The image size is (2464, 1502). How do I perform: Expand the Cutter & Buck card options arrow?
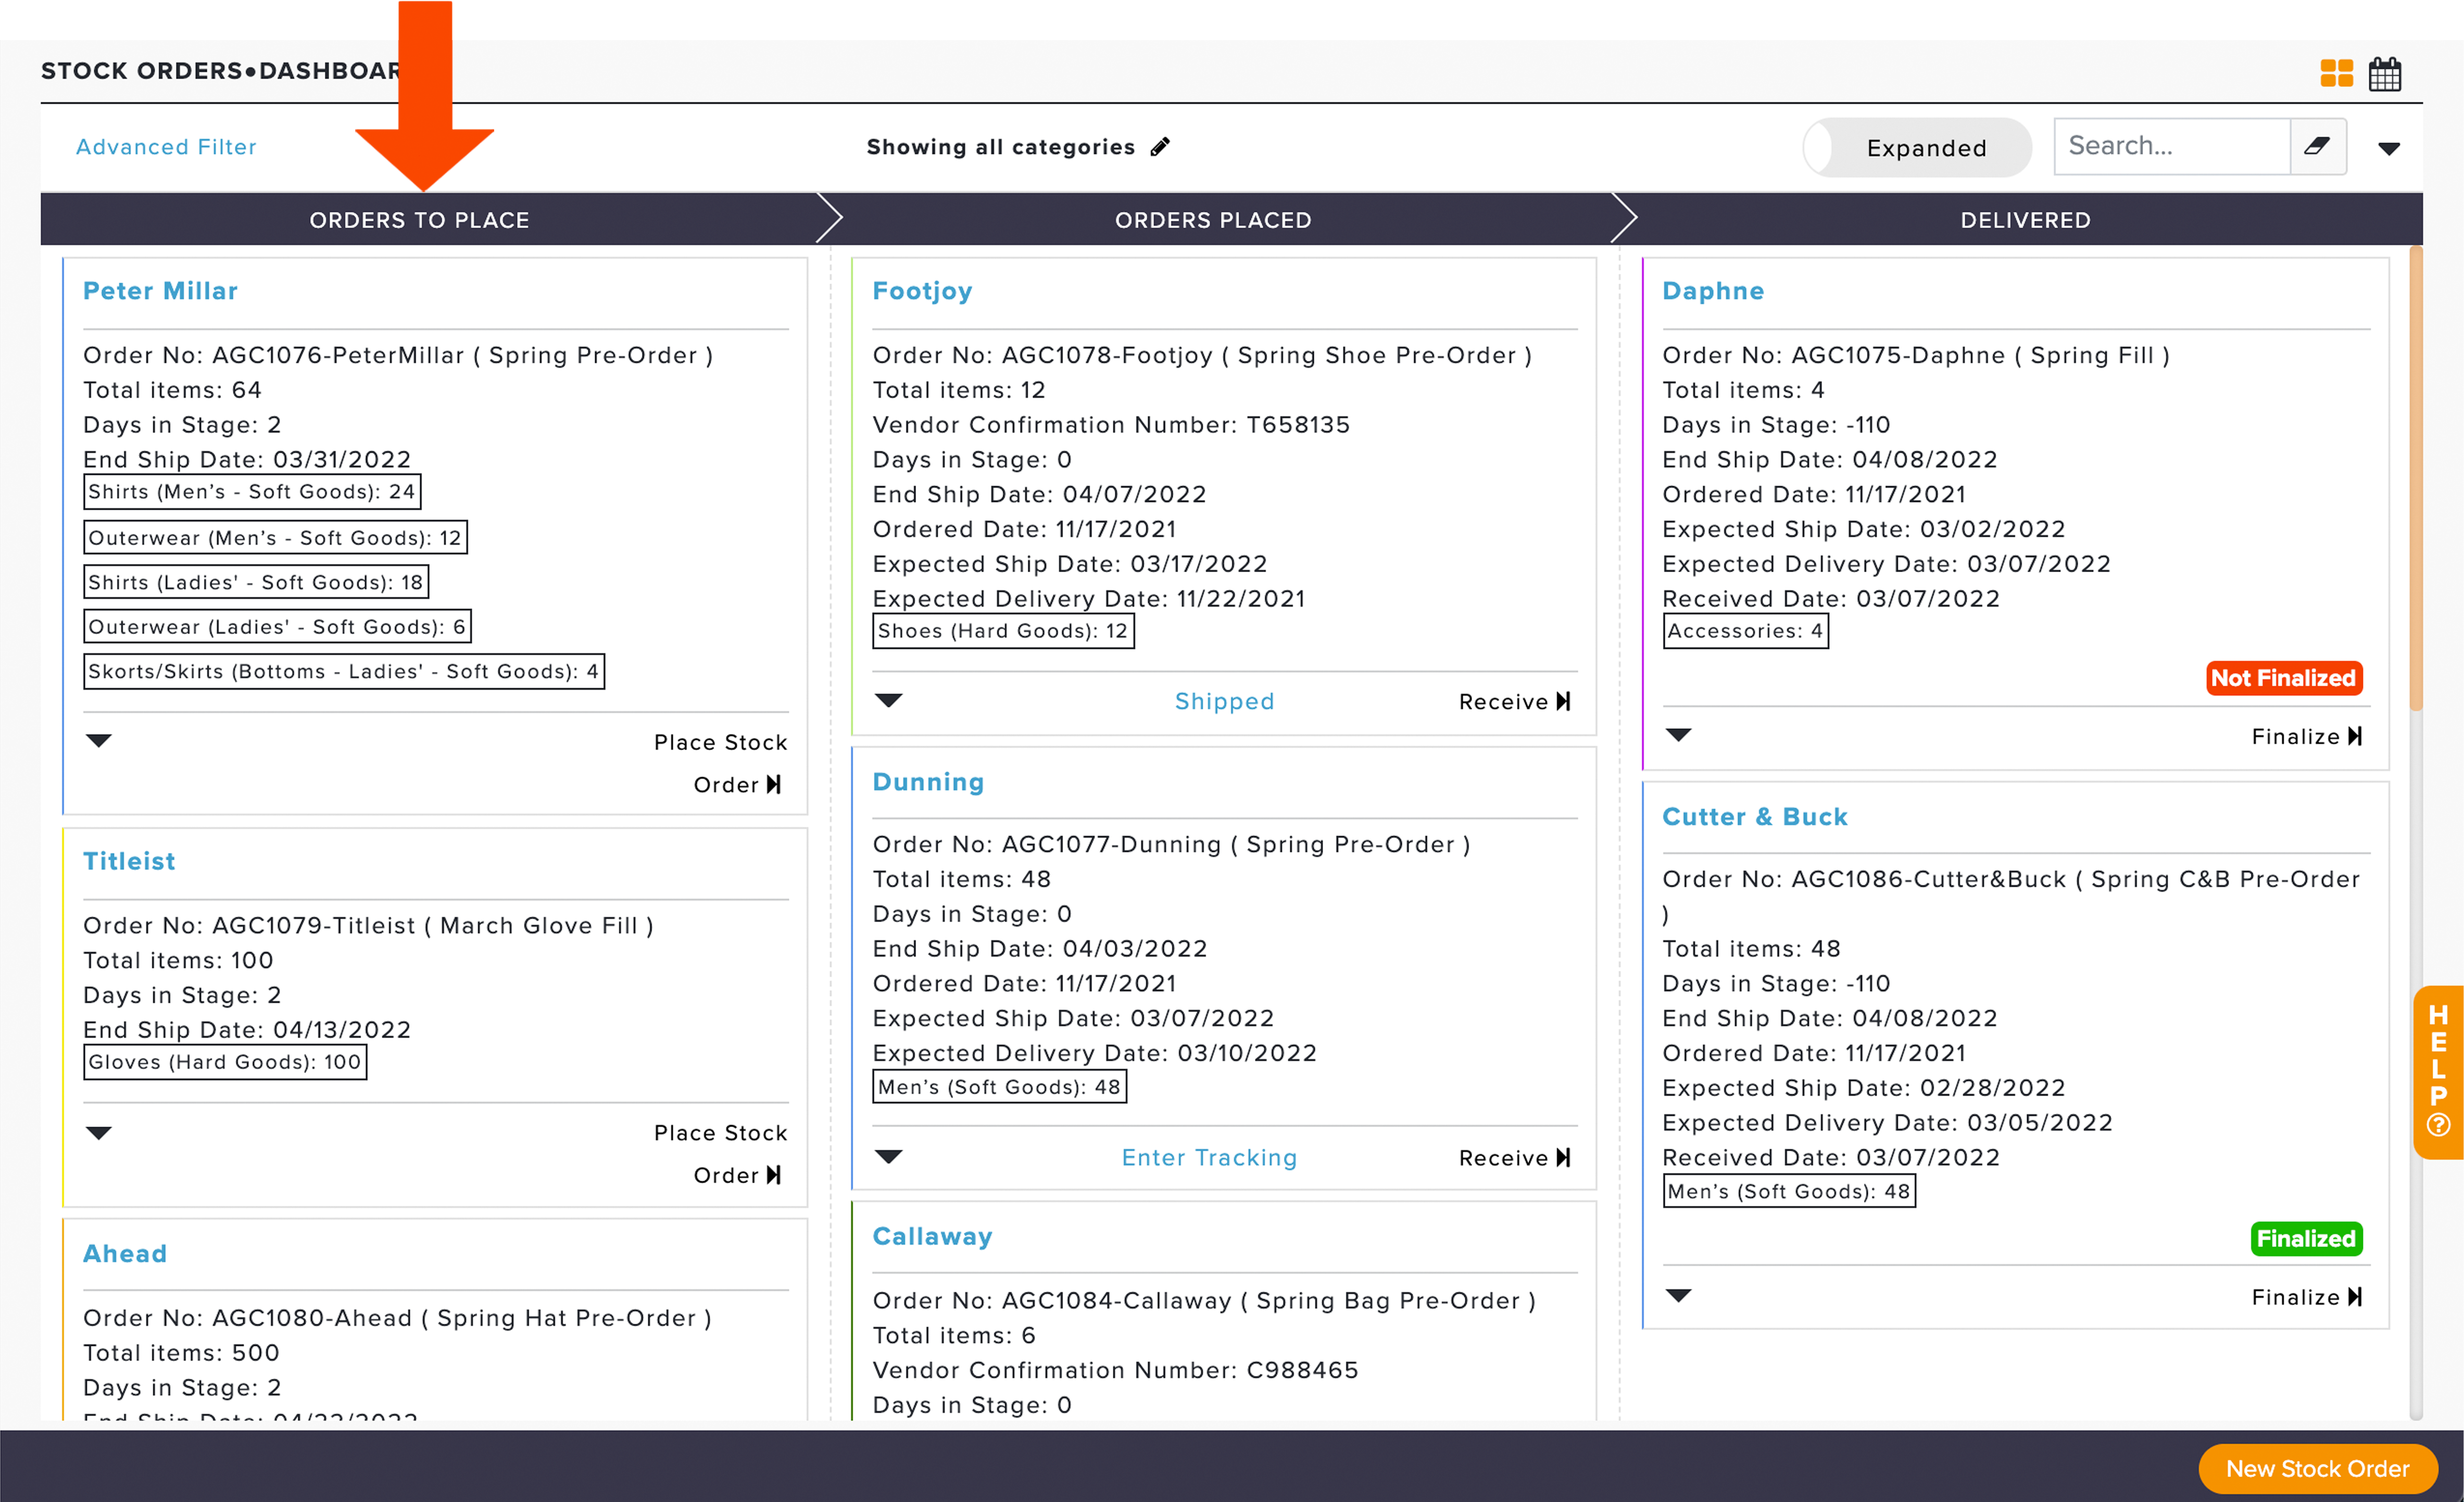point(1679,1296)
